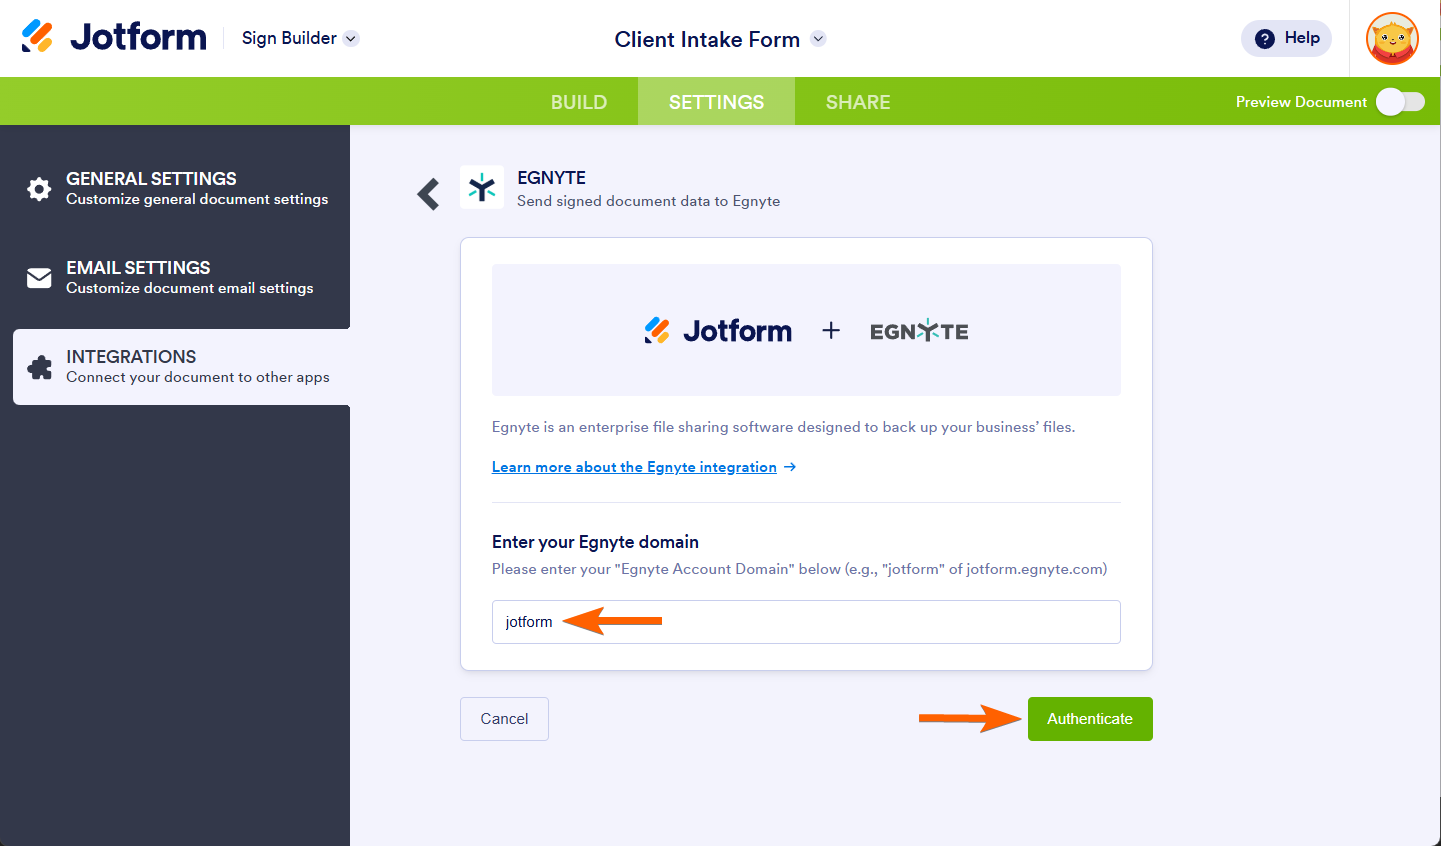The image size is (1441, 846).
Task: Open the Client Intake Form title dropdown
Action: (x=818, y=39)
